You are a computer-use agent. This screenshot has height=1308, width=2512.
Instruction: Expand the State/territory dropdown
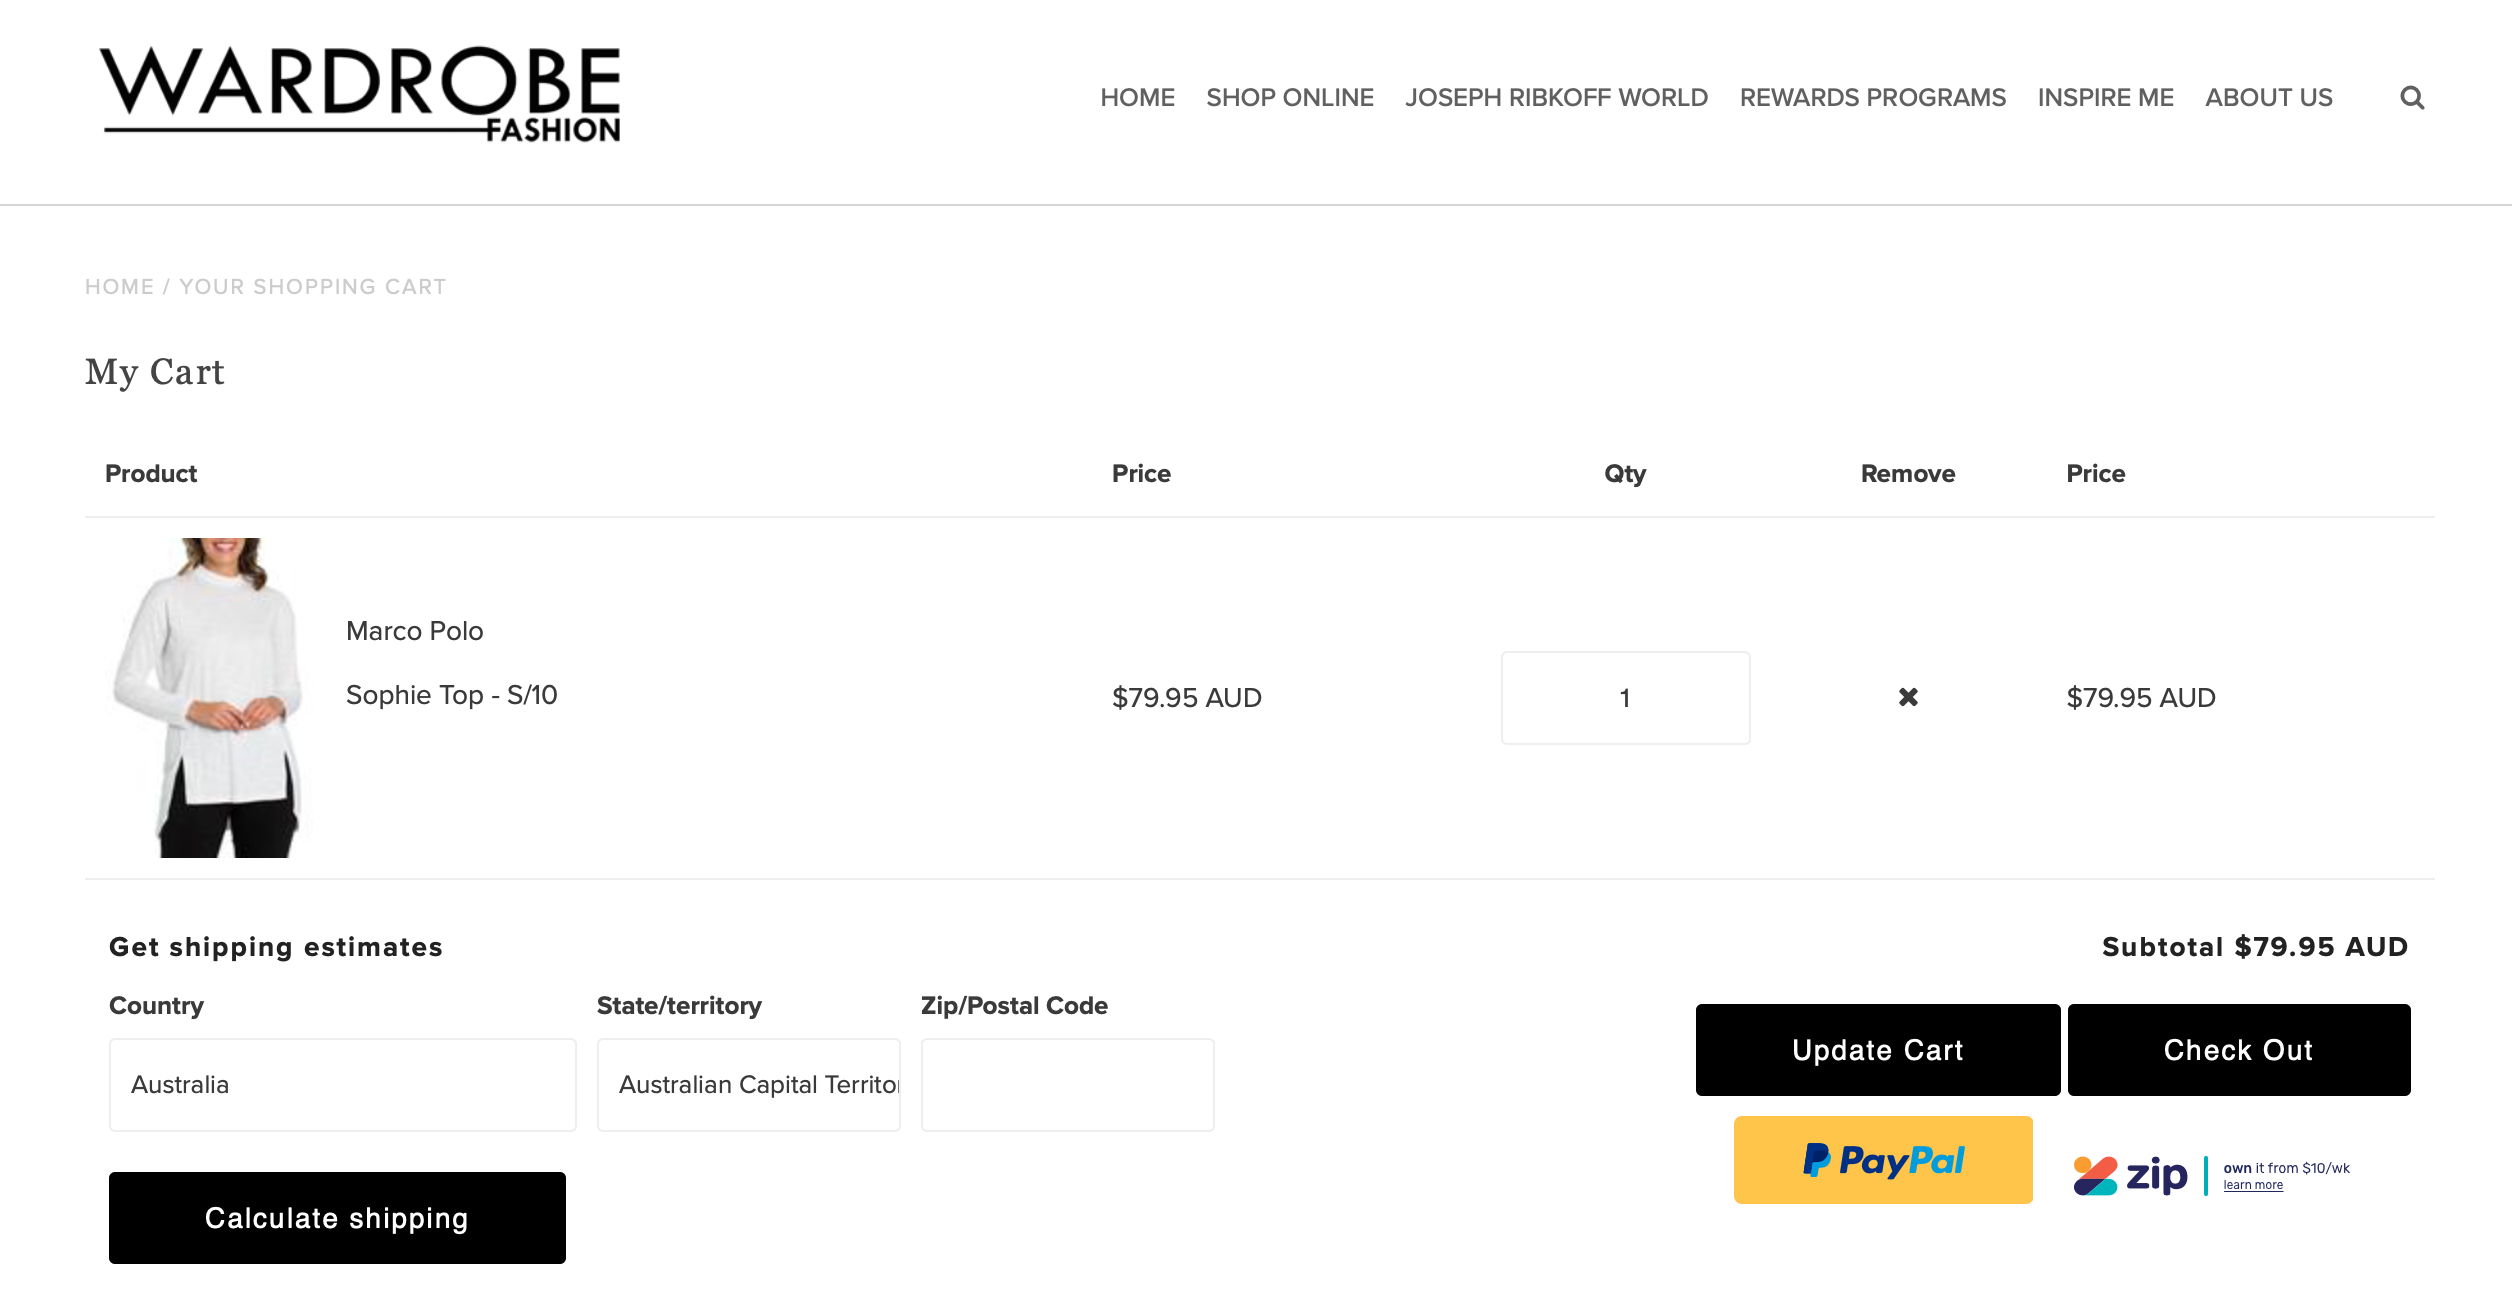tap(748, 1085)
